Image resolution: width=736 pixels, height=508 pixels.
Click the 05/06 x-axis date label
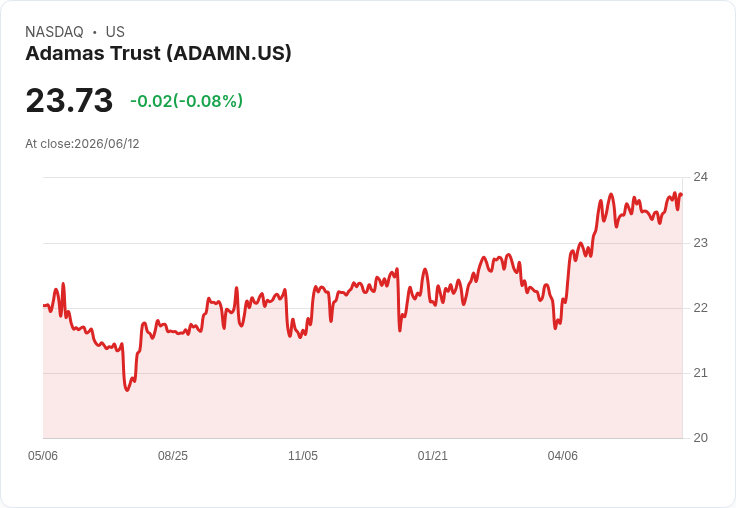43,456
